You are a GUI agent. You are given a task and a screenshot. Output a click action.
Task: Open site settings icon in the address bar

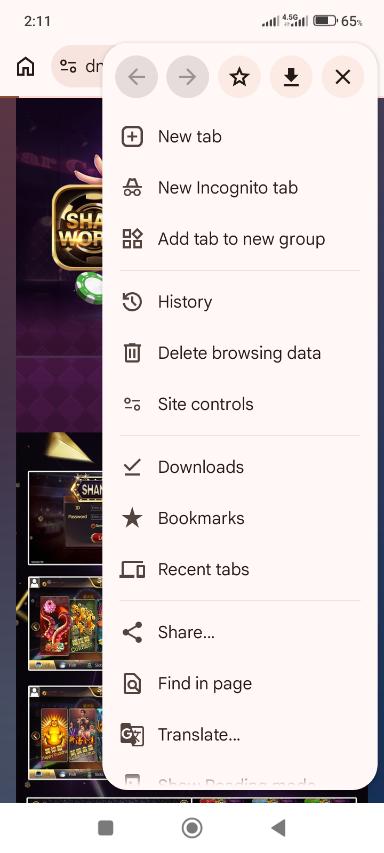coord(68,66)
